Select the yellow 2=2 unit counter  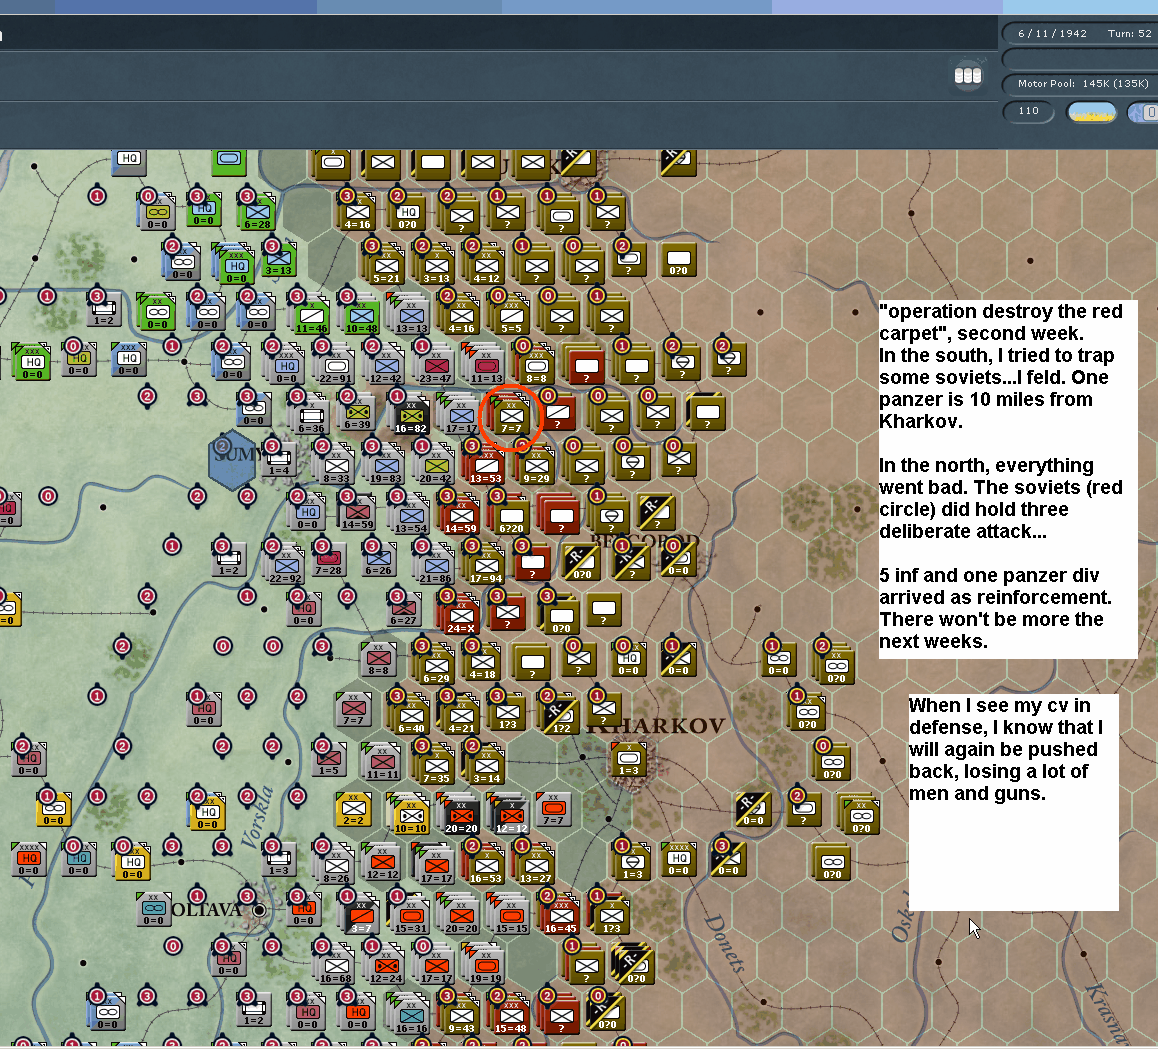(353, 810)
